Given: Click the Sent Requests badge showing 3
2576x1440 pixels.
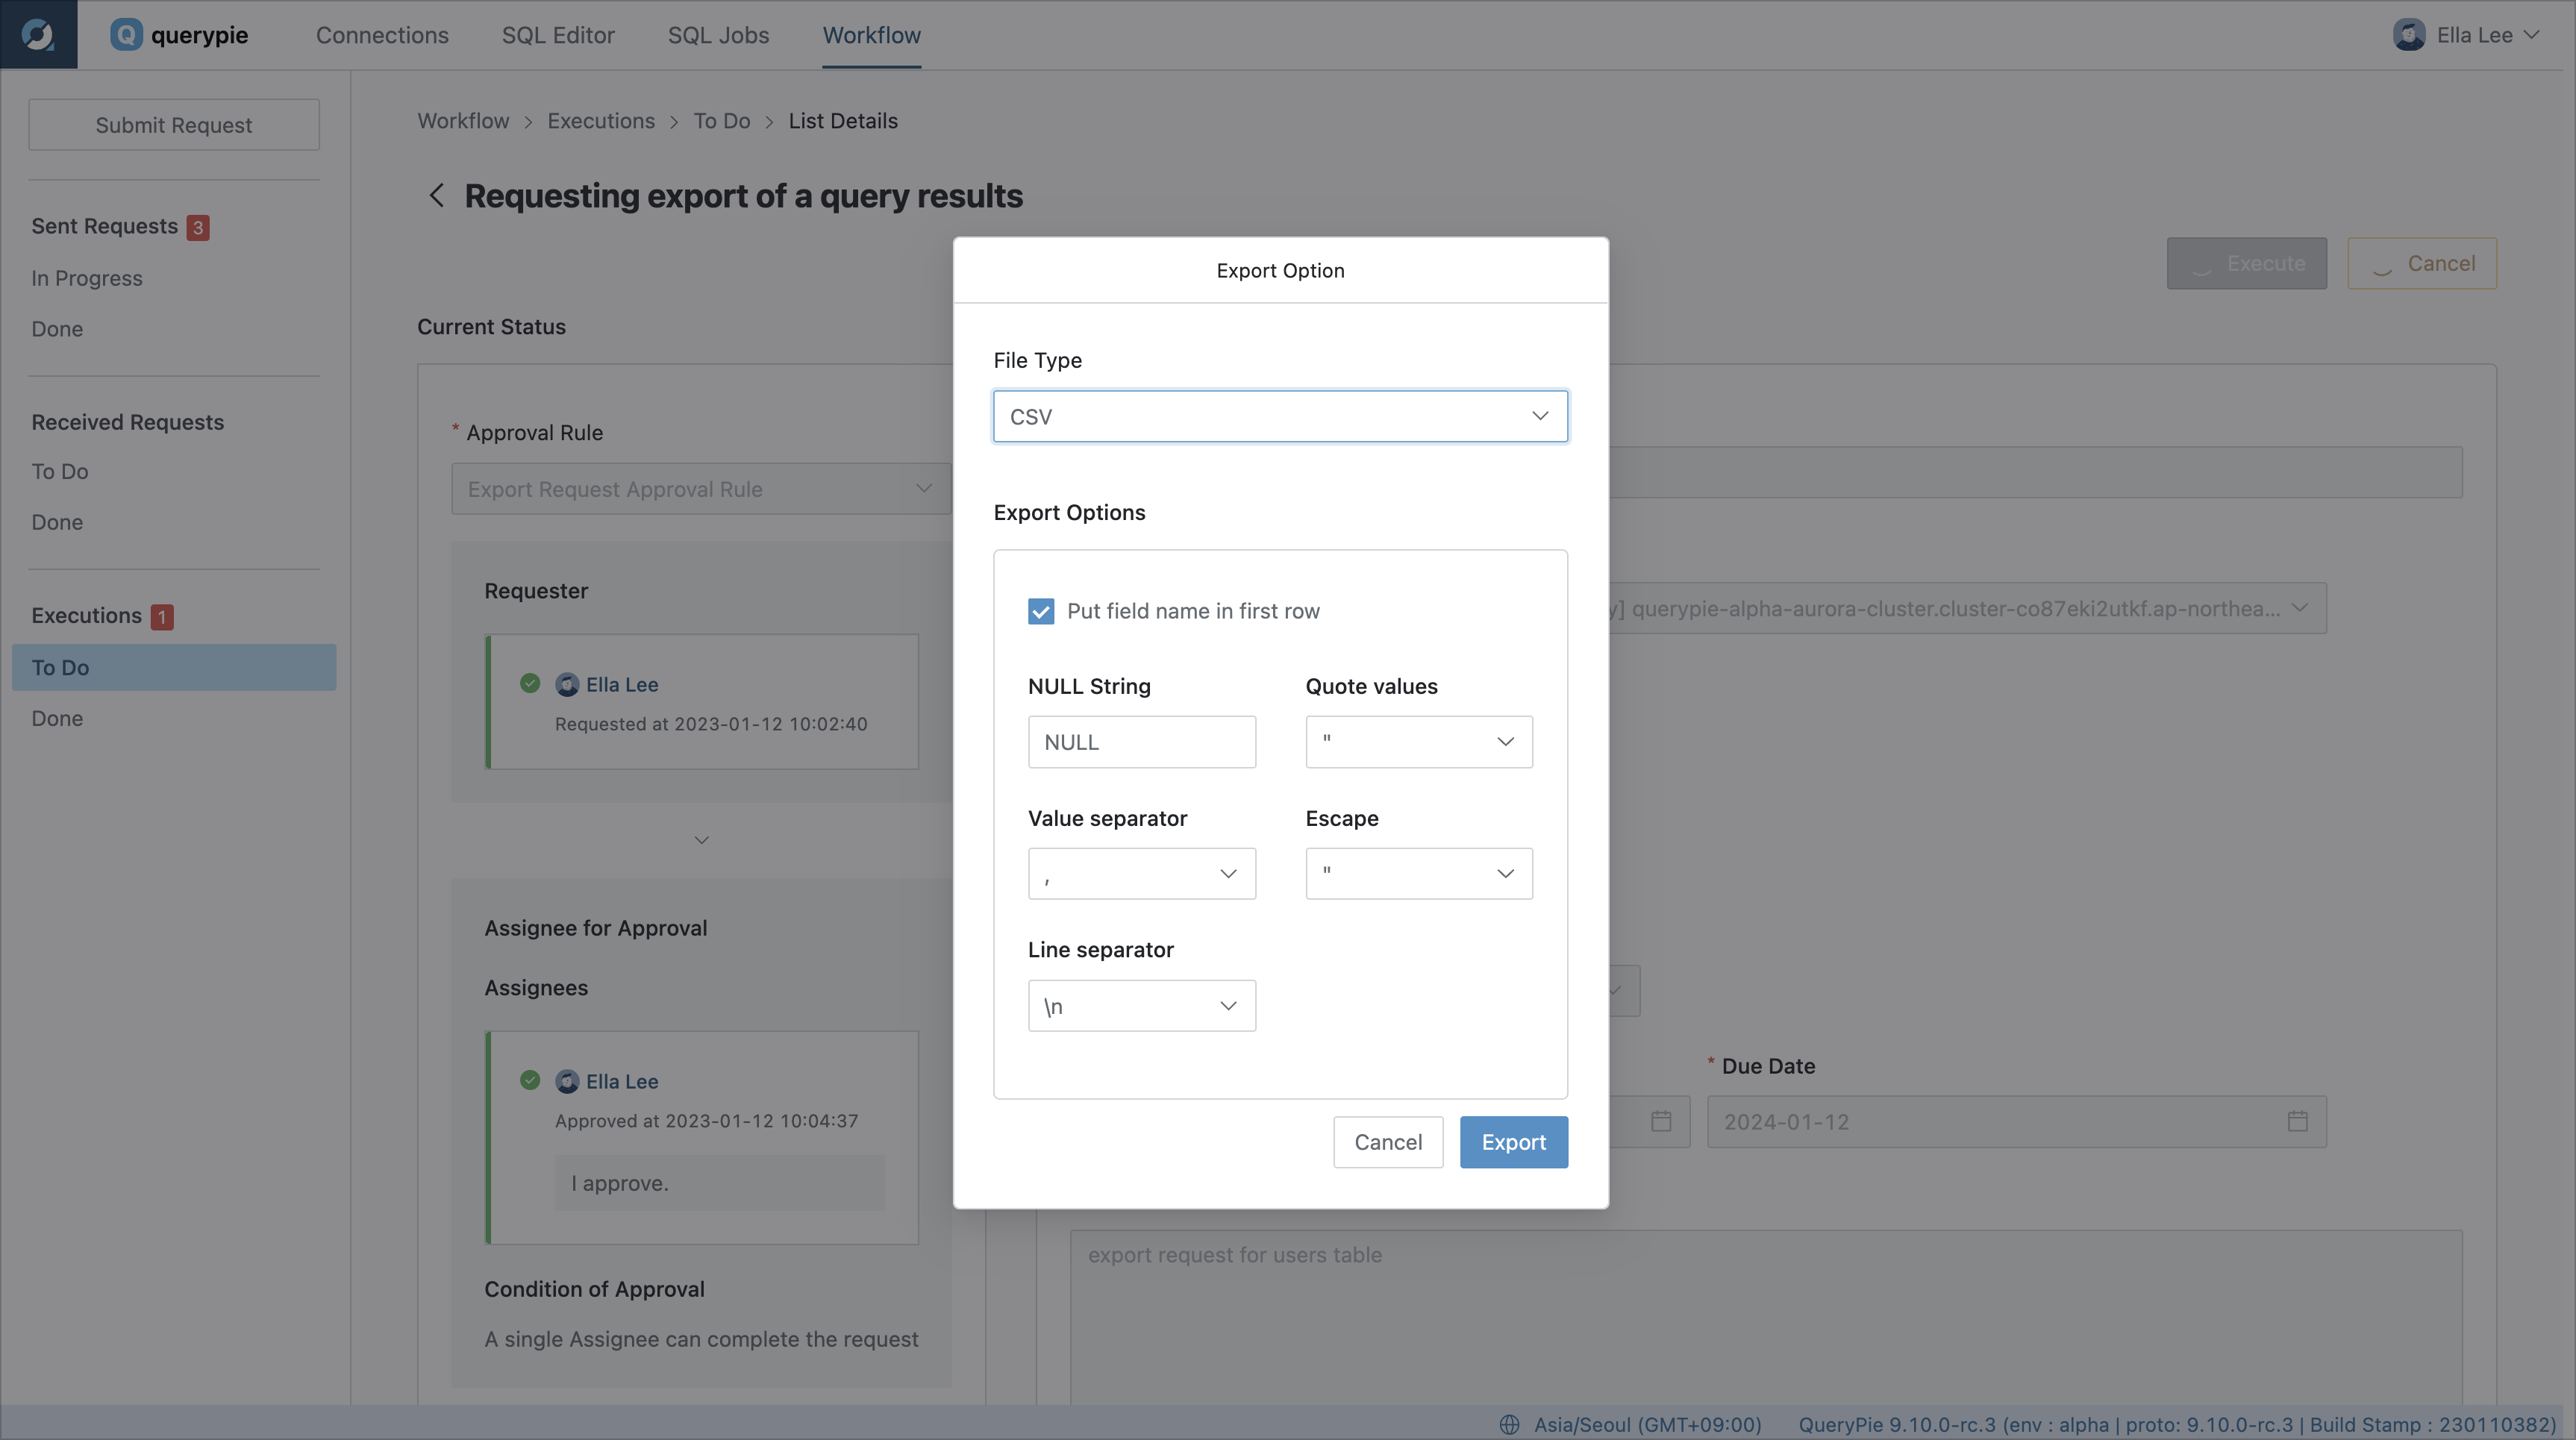Looking at the screenshot, I should [x=198, y=228].
